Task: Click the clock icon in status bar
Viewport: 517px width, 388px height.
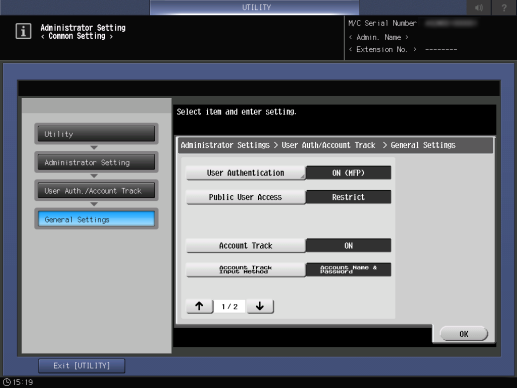Action: point(7,382)
